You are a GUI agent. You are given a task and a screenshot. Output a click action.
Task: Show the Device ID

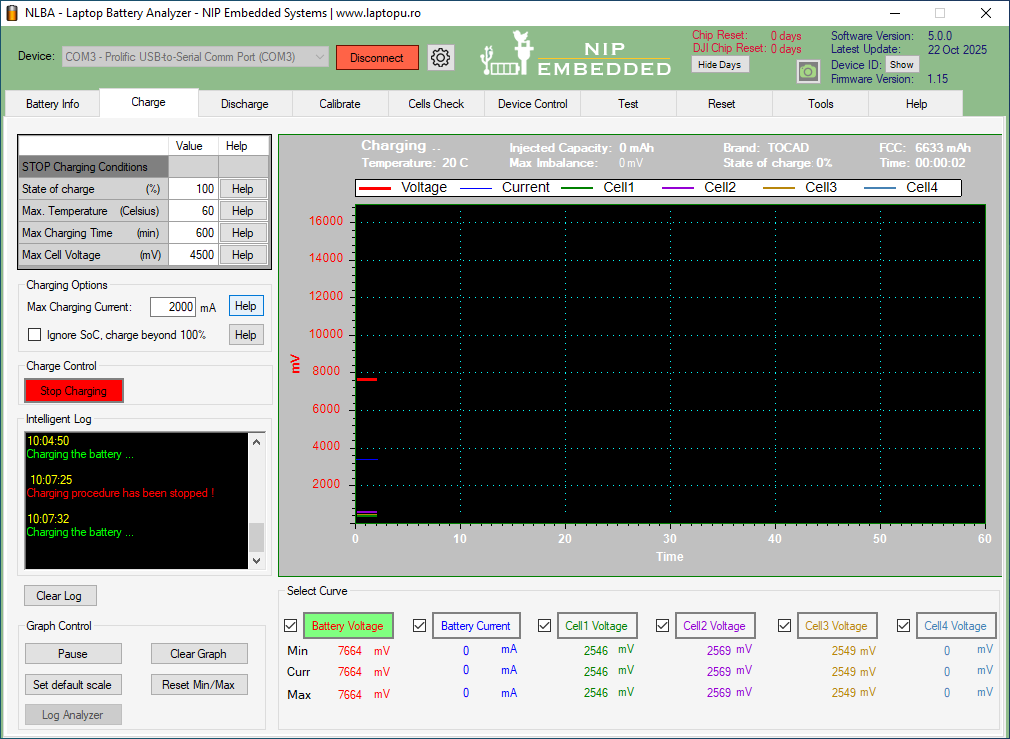(901, 65)
